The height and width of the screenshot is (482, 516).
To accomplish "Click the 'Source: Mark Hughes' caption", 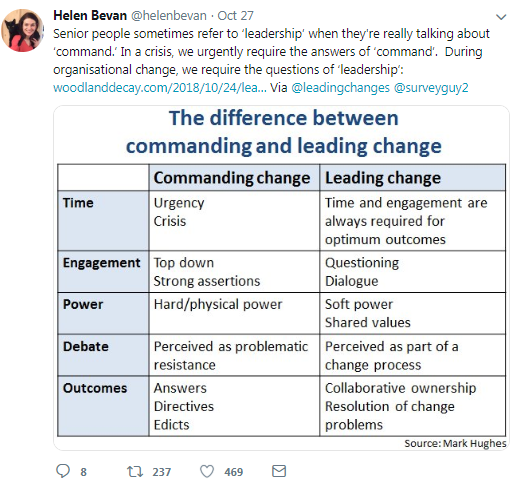I will pos(455,443).
